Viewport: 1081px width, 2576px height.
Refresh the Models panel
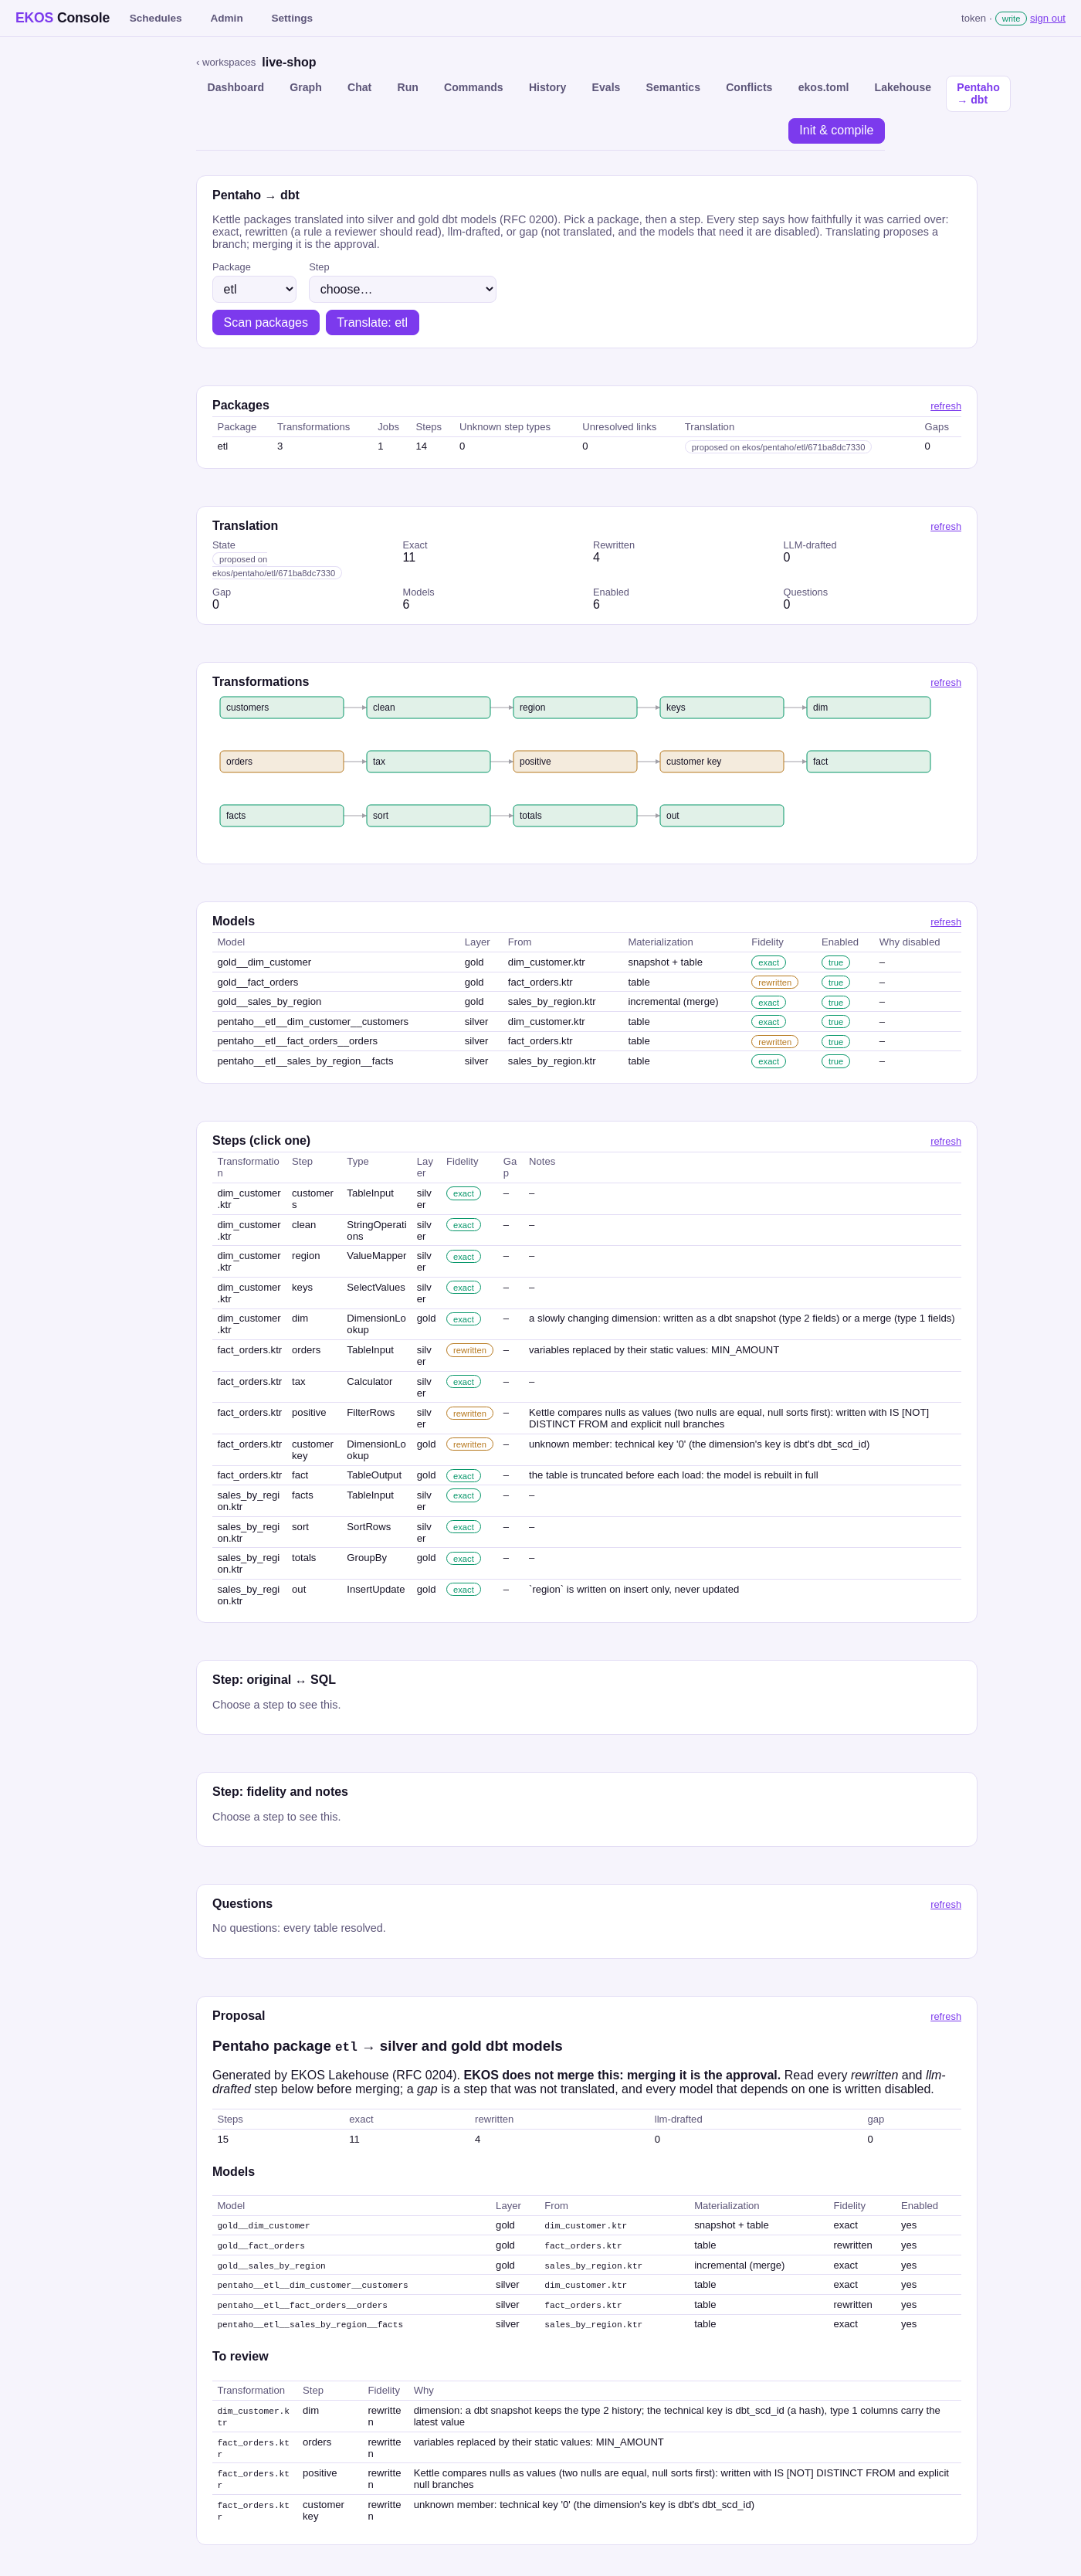[x=945, y=922]
